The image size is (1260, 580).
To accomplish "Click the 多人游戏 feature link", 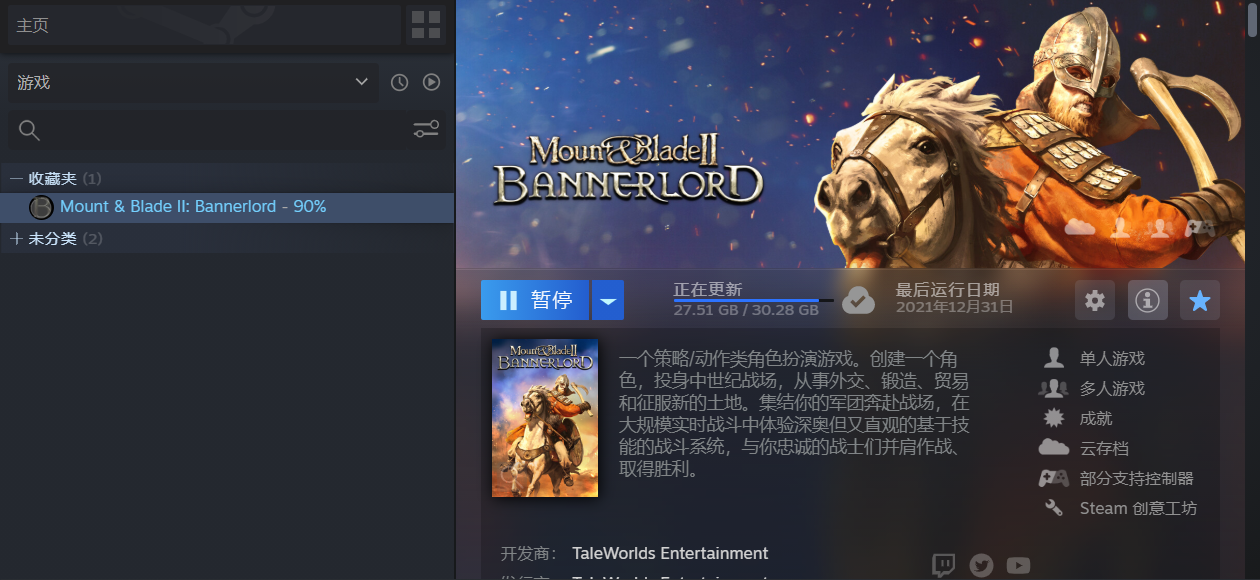I will (x=1112, y=388).
